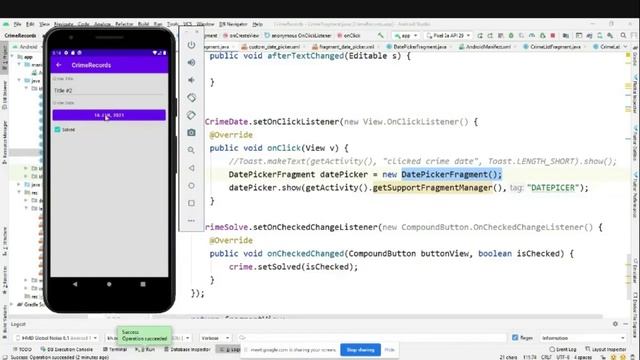The image size is (640, 360).
Task: Raise emulator volume with the volume up icon
Action: pyautogui.click(x=191, y=62)
